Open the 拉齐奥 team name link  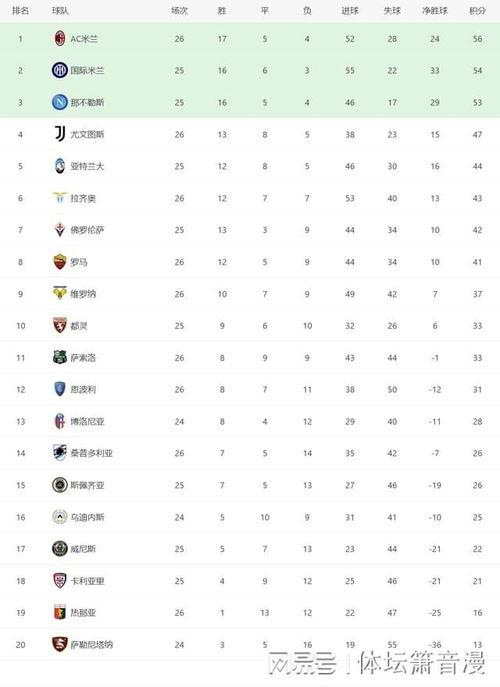tap(83, 198)
